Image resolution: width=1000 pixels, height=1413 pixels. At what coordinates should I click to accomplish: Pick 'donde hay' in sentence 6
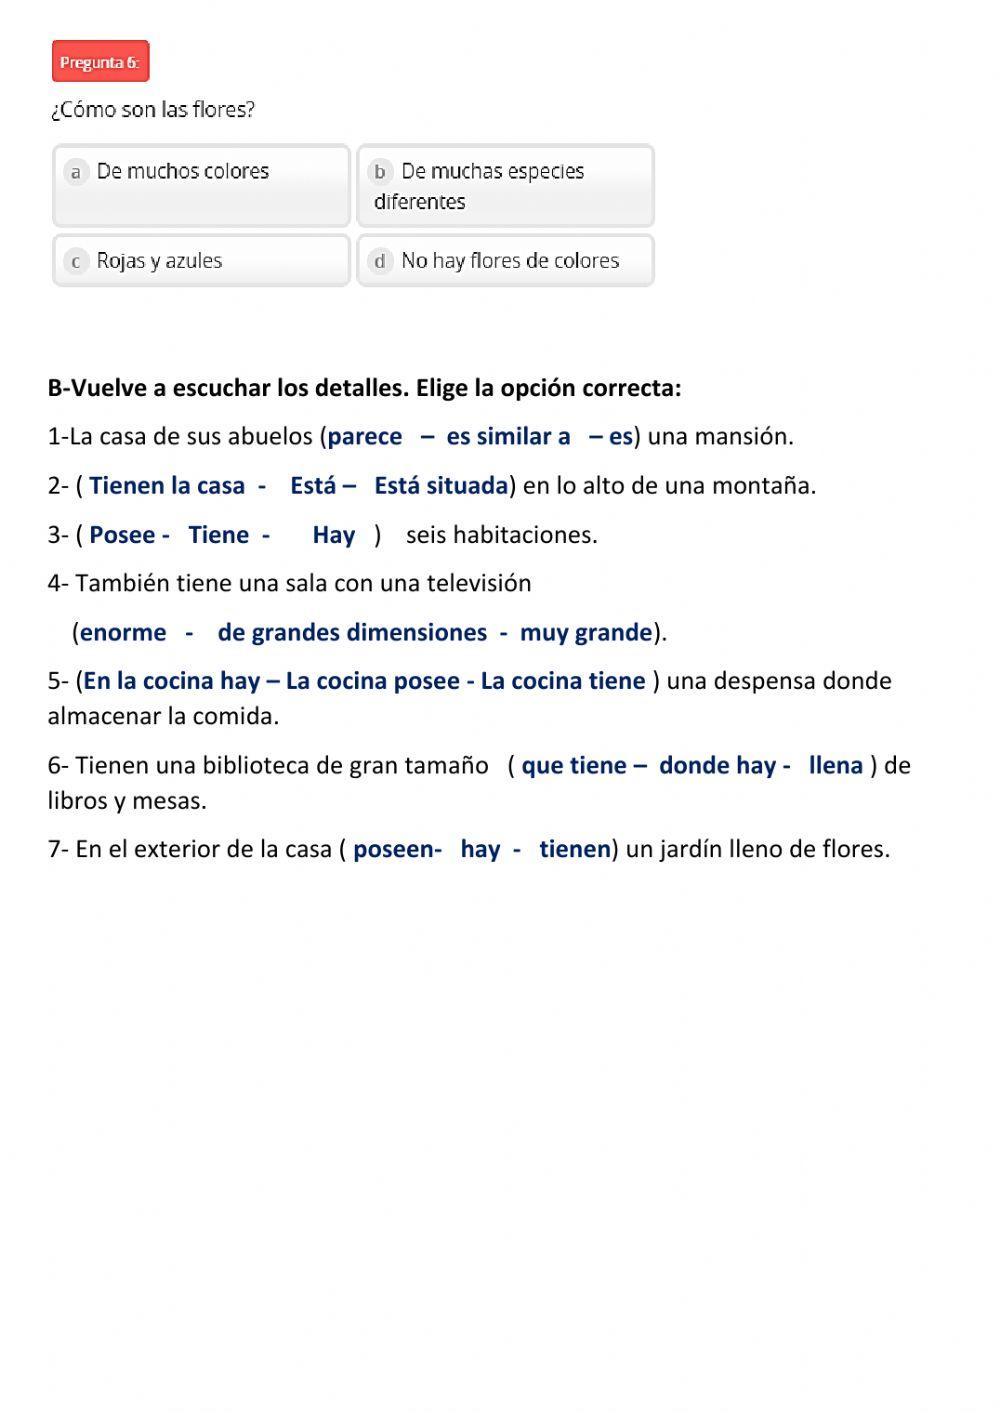coord(717,766)
